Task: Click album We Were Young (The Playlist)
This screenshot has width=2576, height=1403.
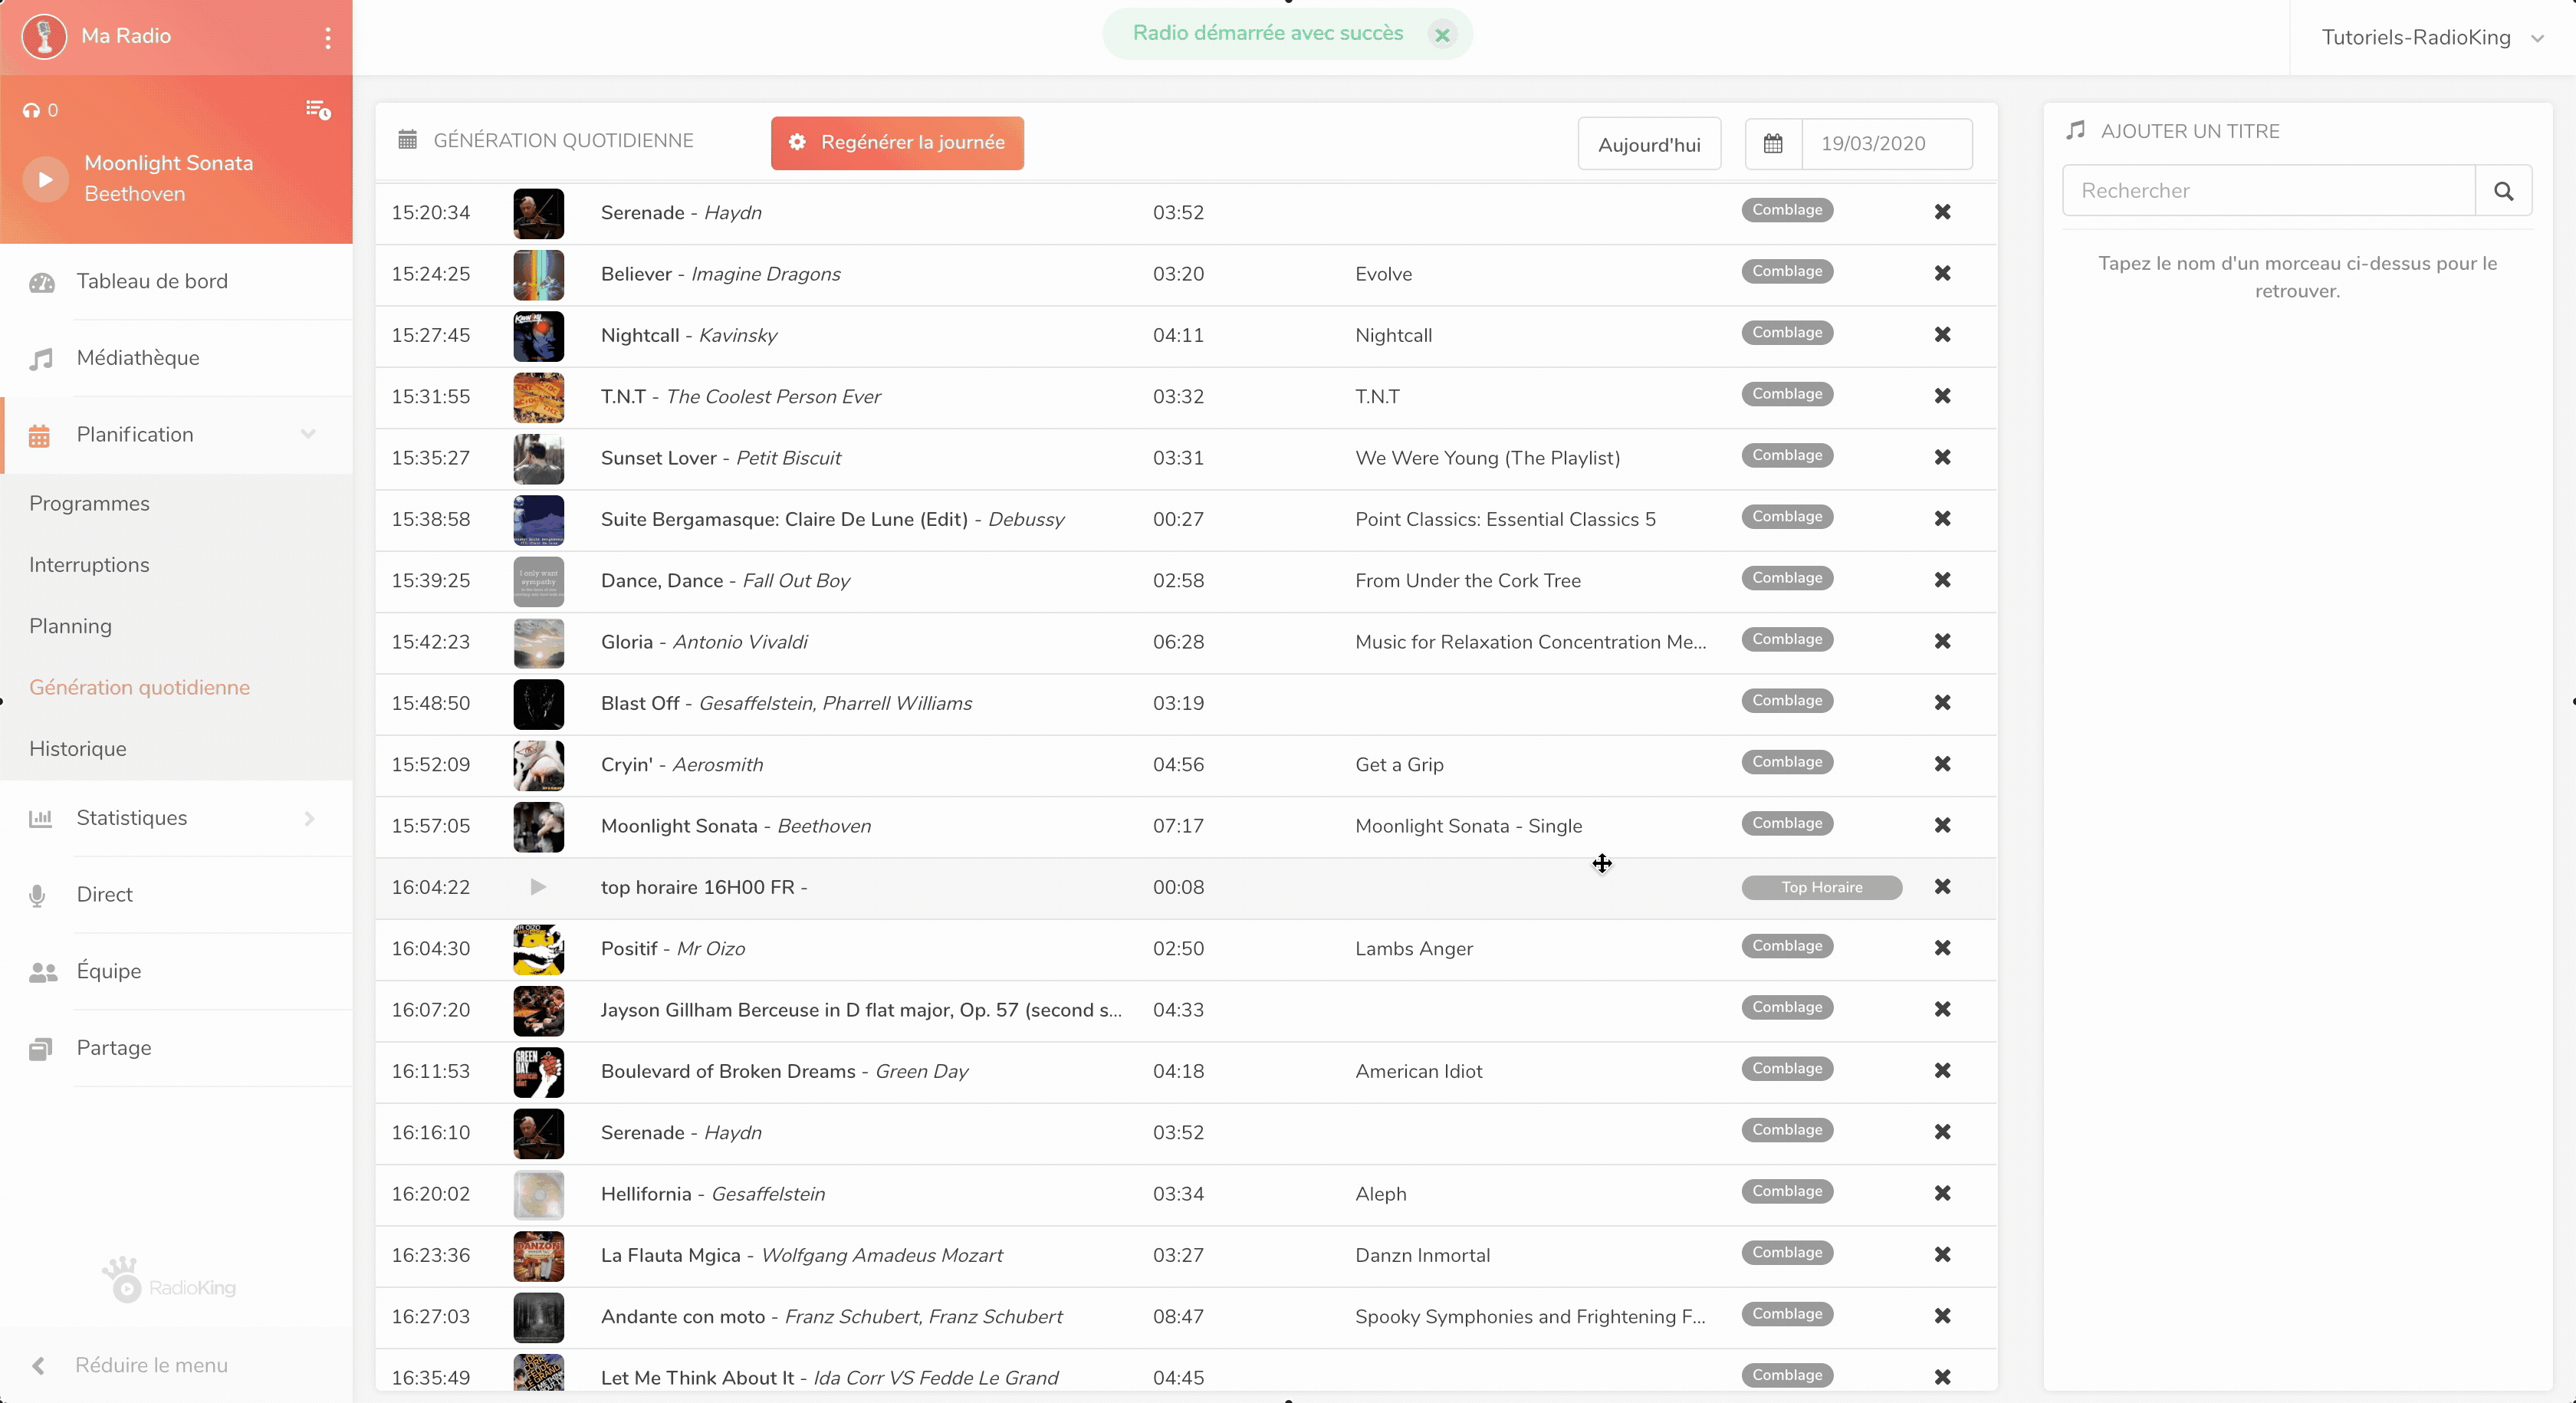Action: 1487,458
